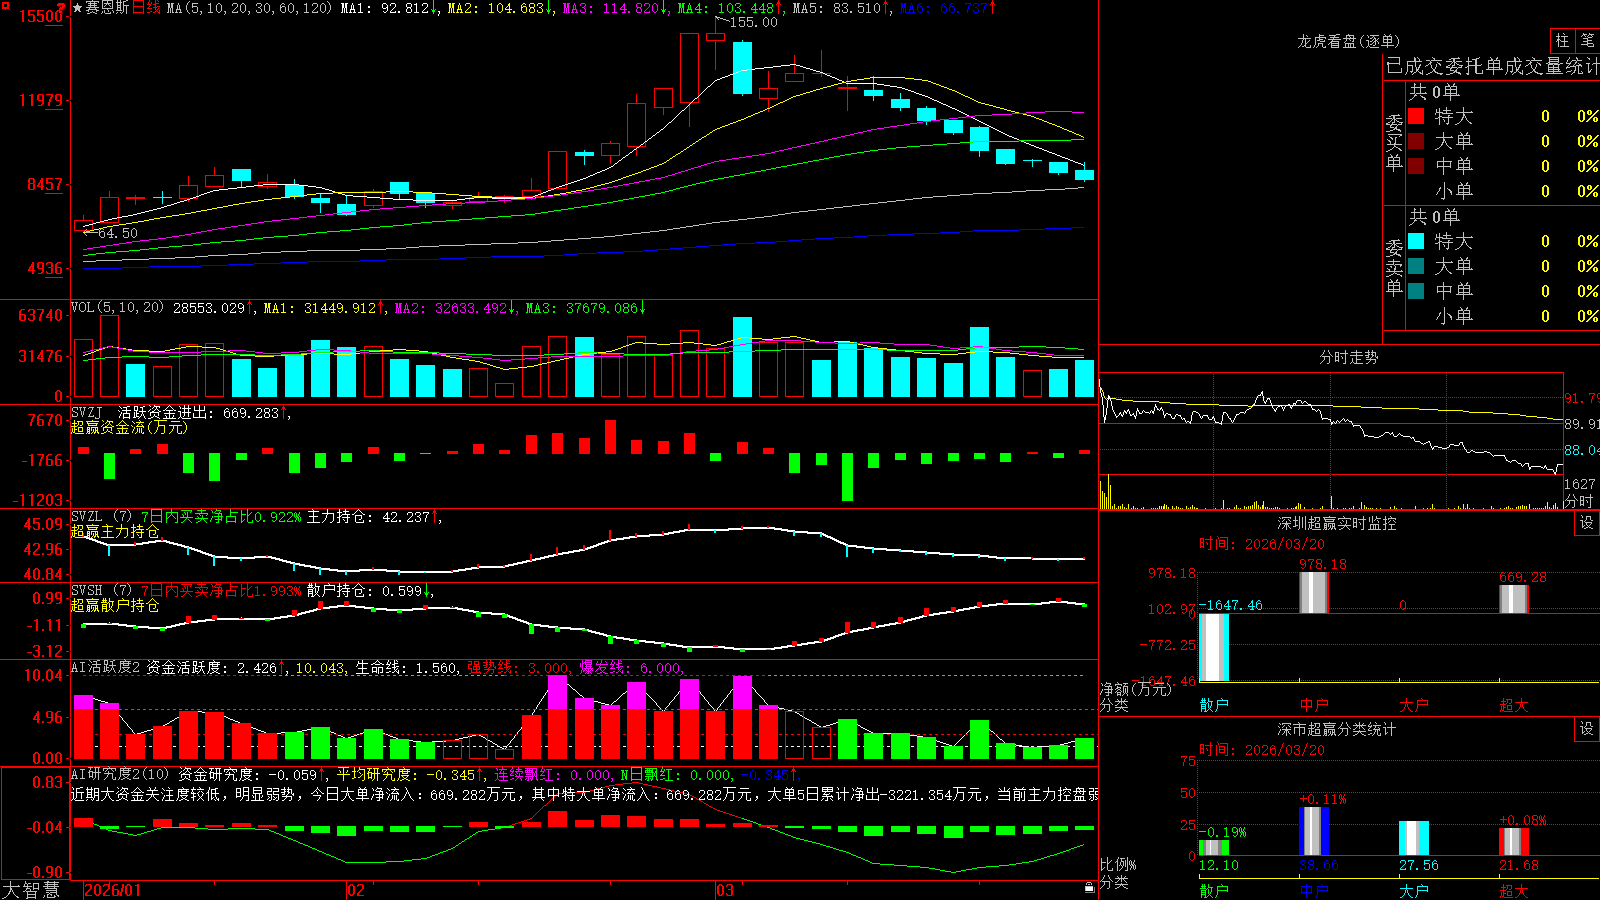1600x900 pixels.
Task: Click the 中单 swatch under 委买单
Action: click(x=1416, y=165)
